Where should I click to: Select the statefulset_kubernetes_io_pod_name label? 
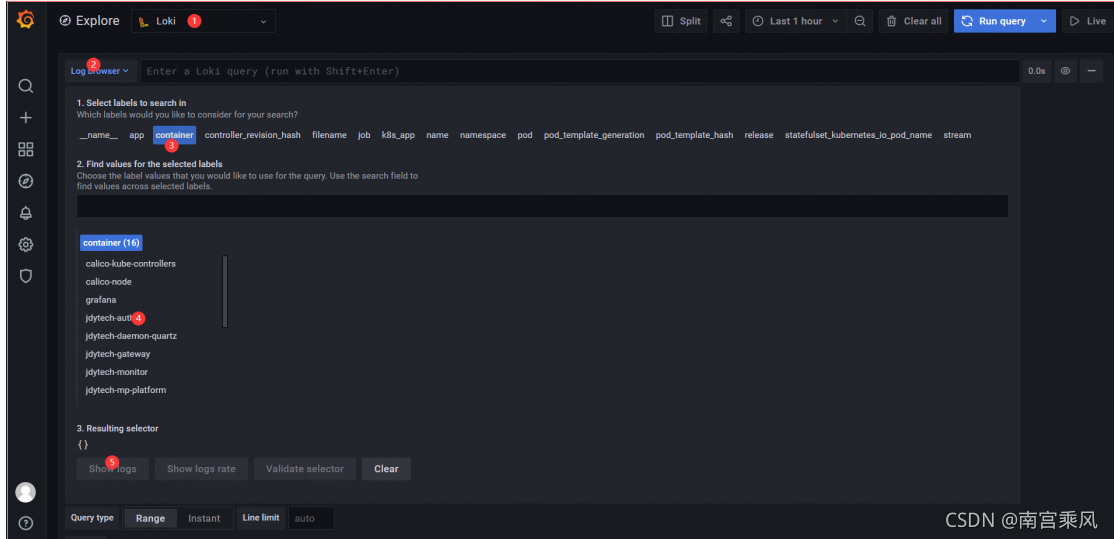(858, 135)
